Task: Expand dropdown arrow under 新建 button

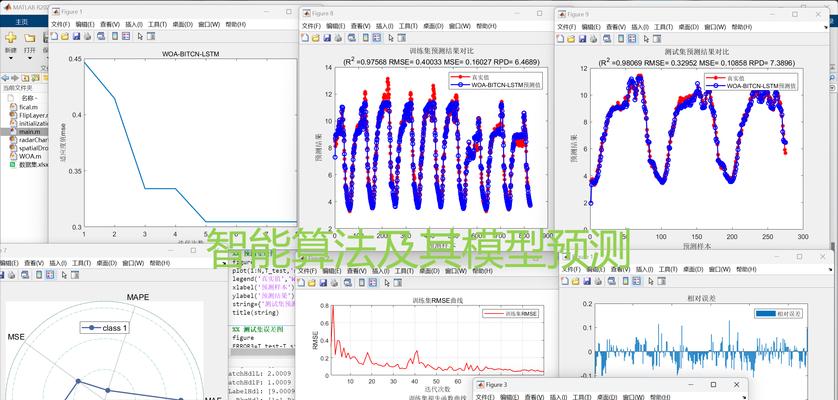Action: tap(11, 58)
